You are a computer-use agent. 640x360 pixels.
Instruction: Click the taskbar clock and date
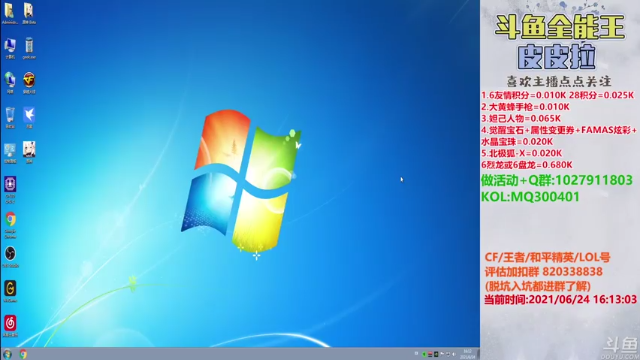tap(468, 354)
